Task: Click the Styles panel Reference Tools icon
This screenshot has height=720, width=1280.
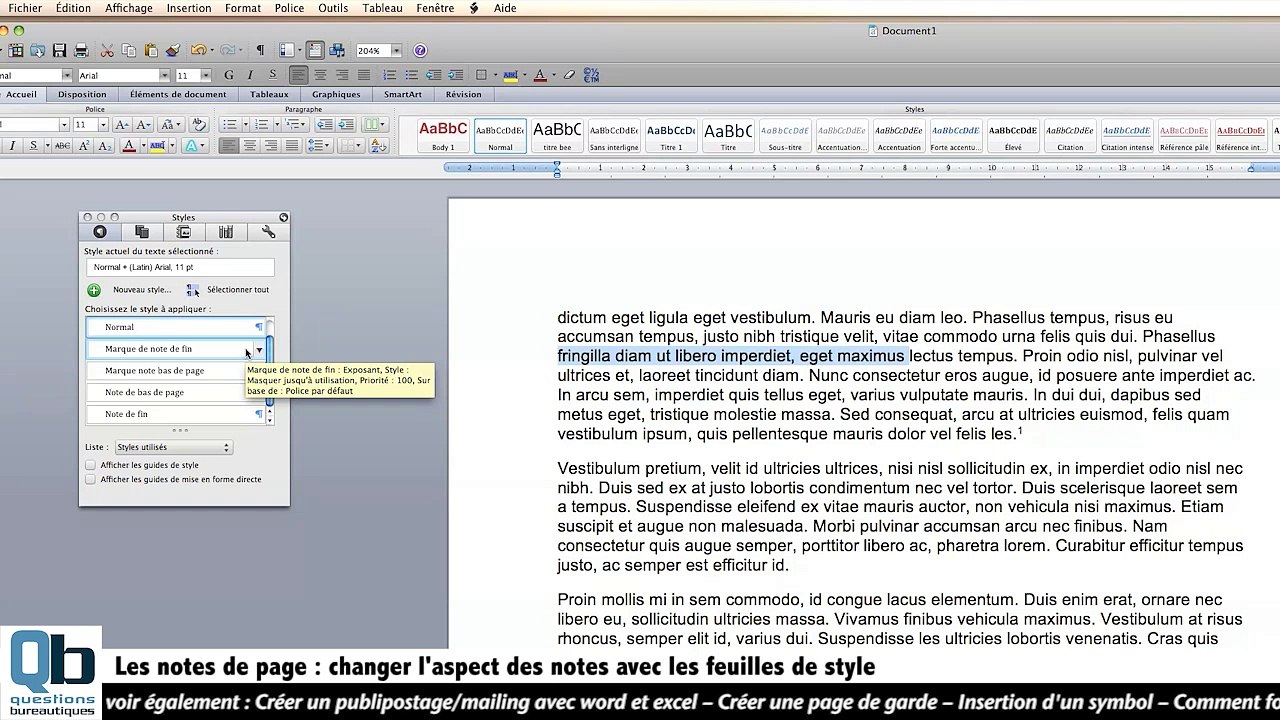Action: point(226,232)
